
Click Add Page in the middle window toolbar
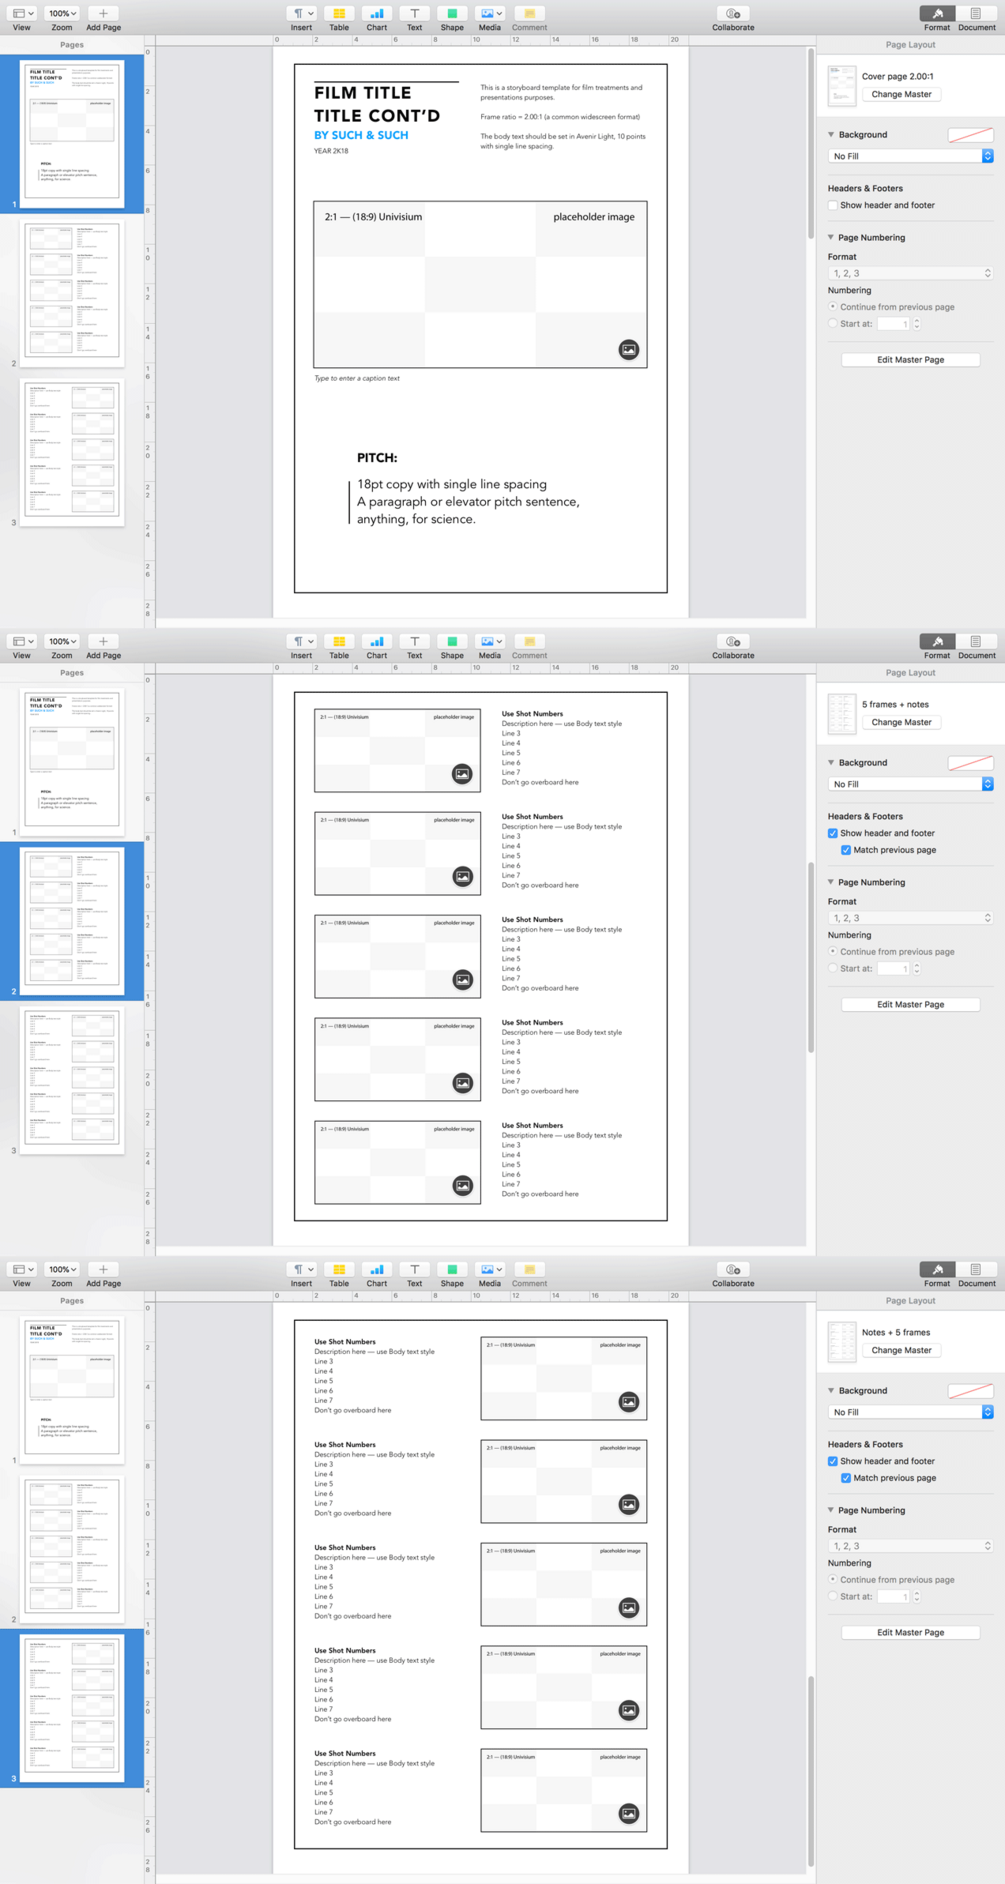(x=103, y=642)
